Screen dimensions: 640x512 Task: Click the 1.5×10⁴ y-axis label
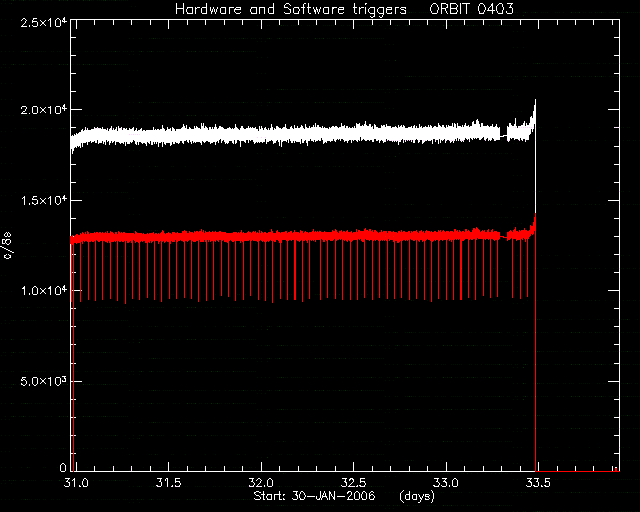tap(43, 201)
